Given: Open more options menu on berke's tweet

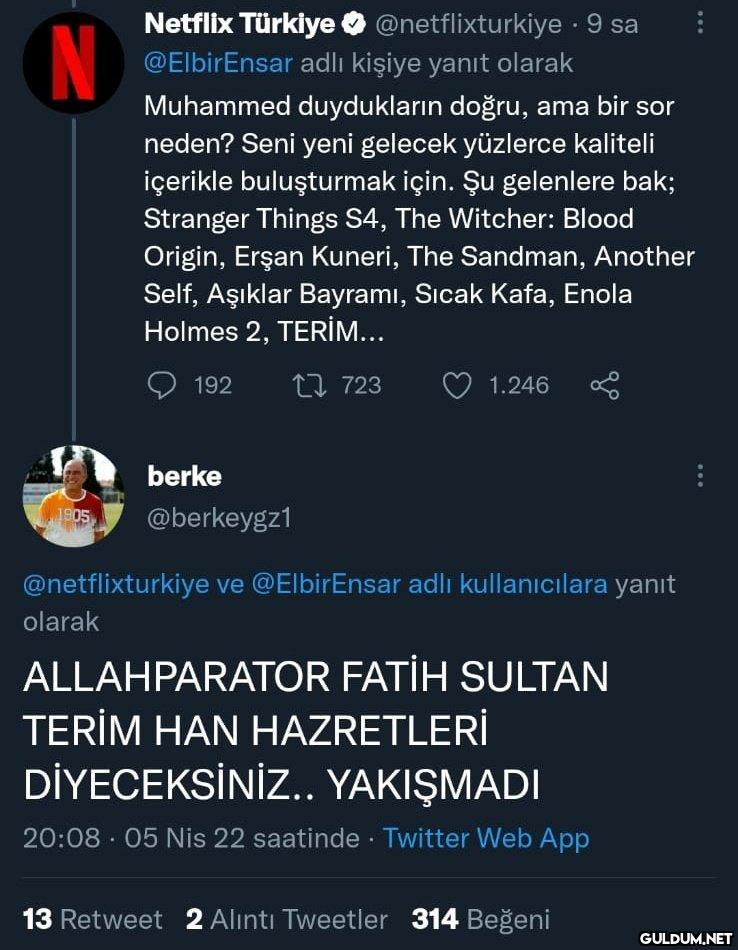Looking at the screenshot, I should [x=700, y=476].
